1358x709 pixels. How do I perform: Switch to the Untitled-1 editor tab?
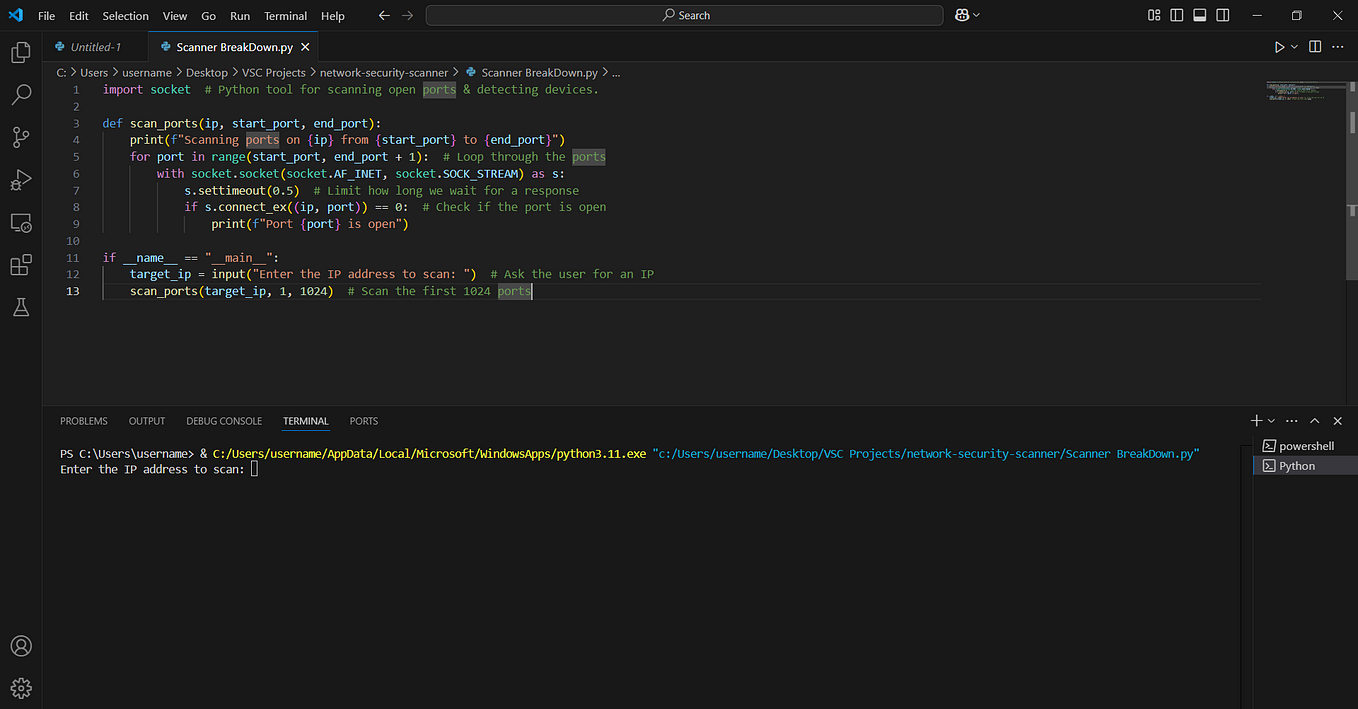(x=96, y=47)
